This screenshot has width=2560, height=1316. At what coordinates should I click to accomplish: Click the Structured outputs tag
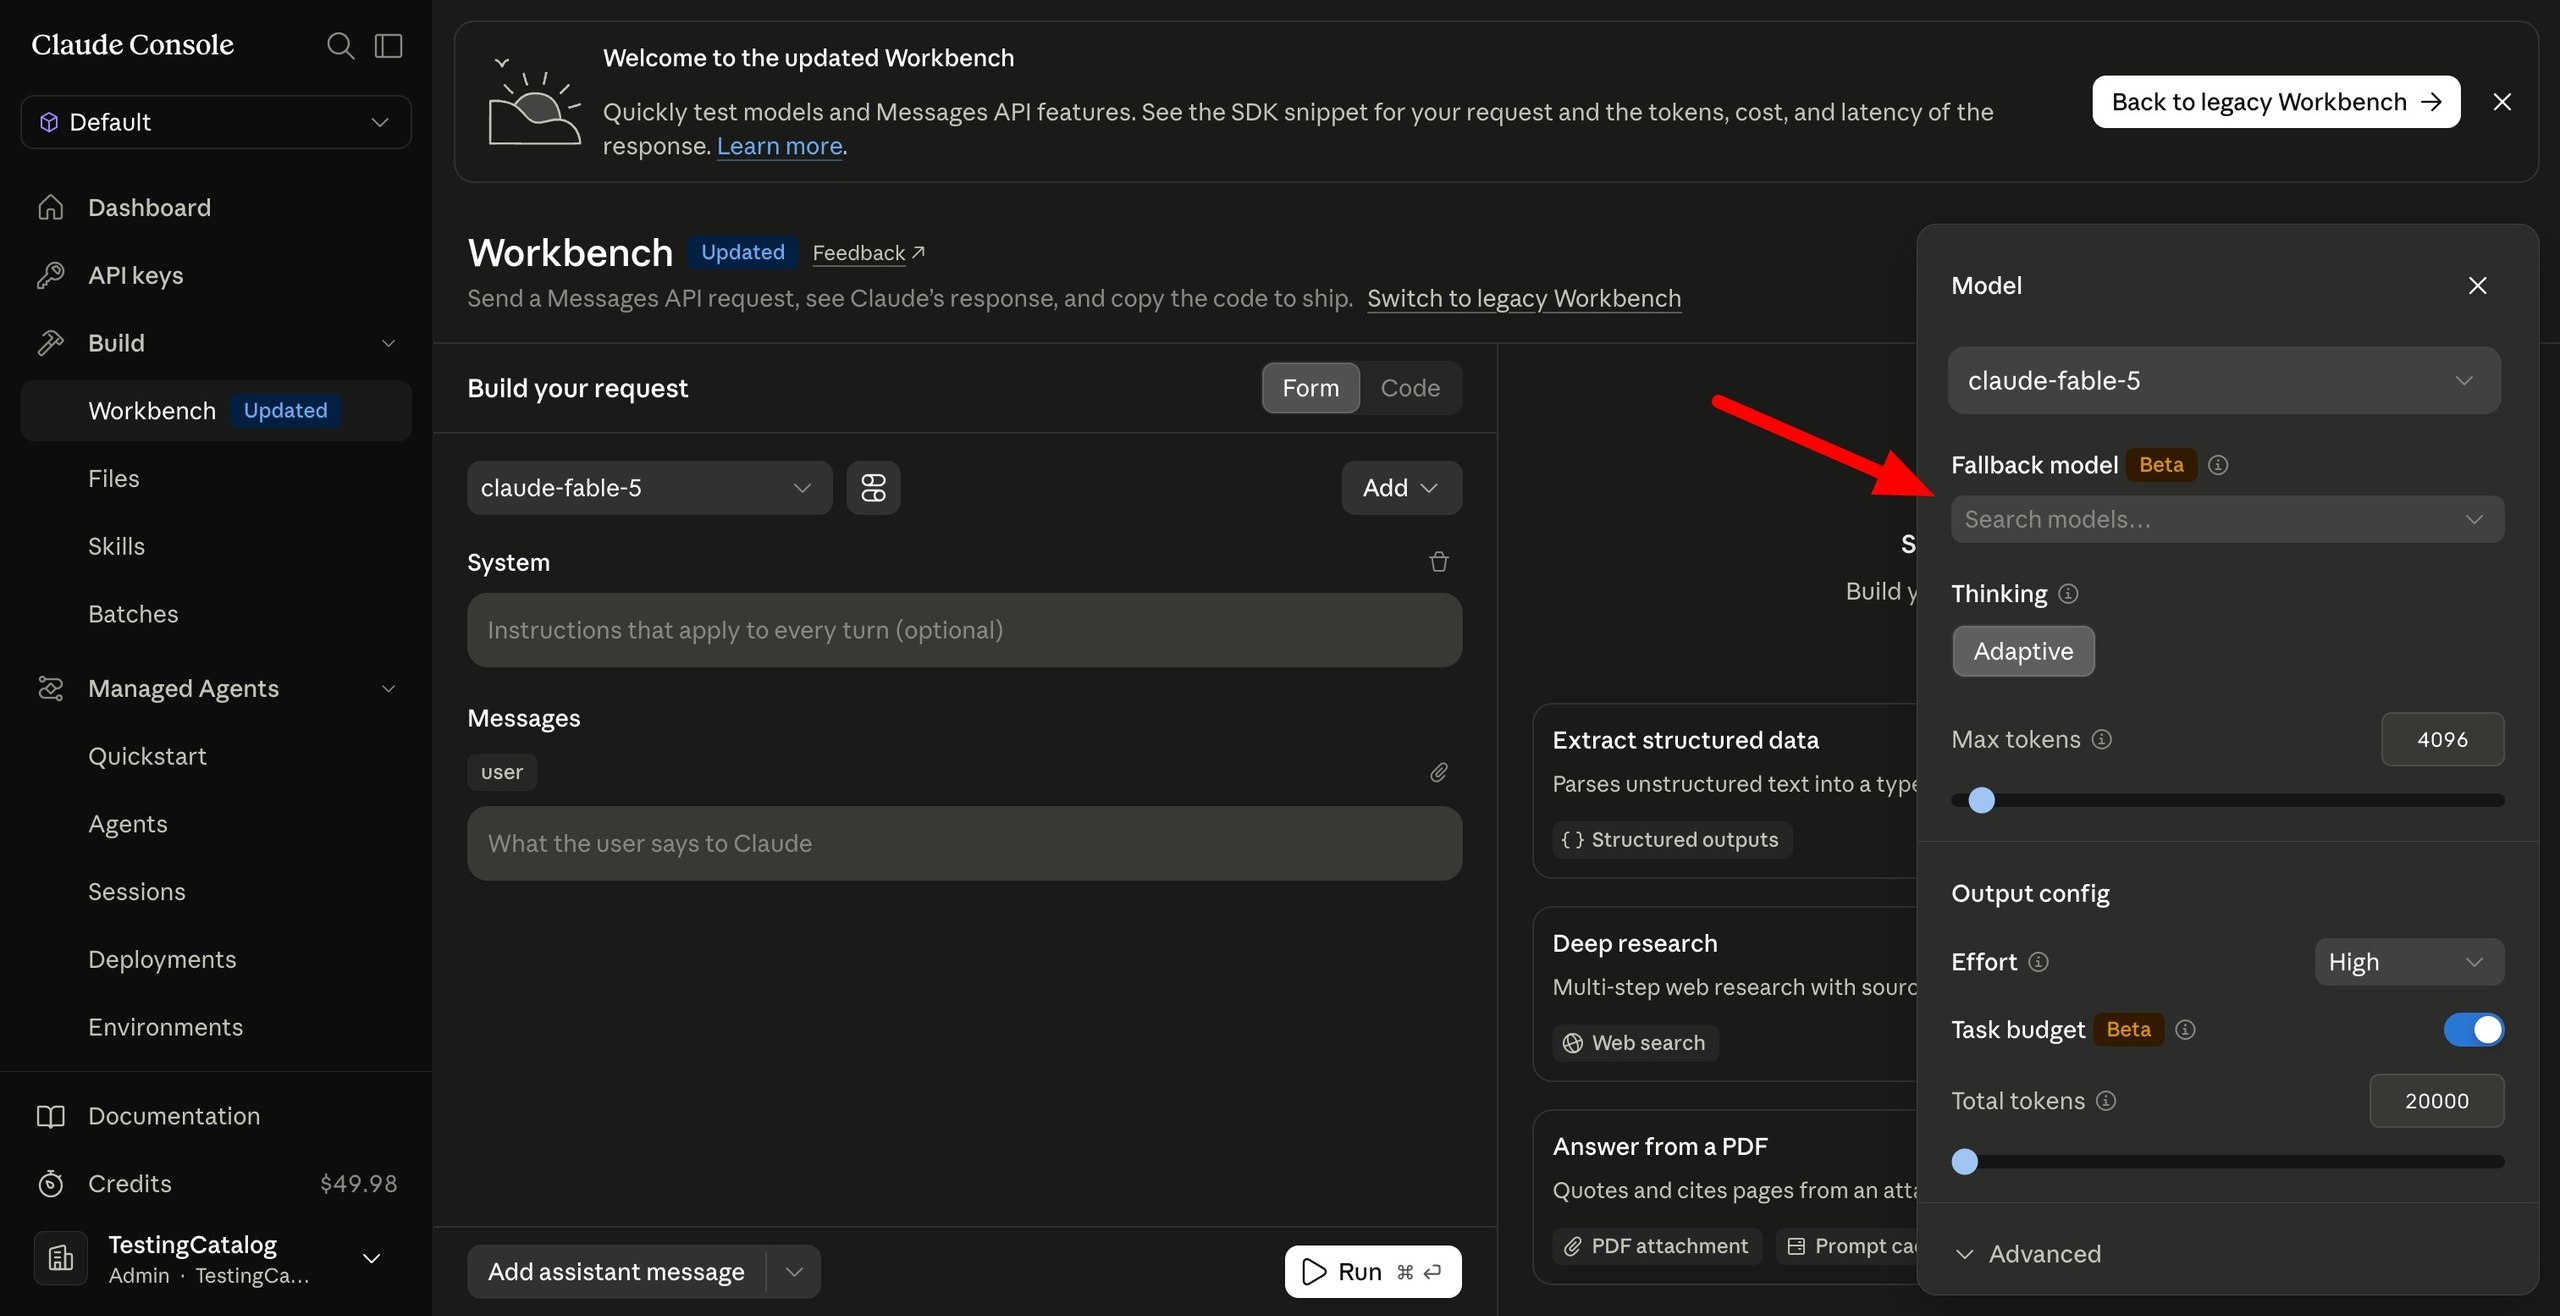click(1672, 840)
